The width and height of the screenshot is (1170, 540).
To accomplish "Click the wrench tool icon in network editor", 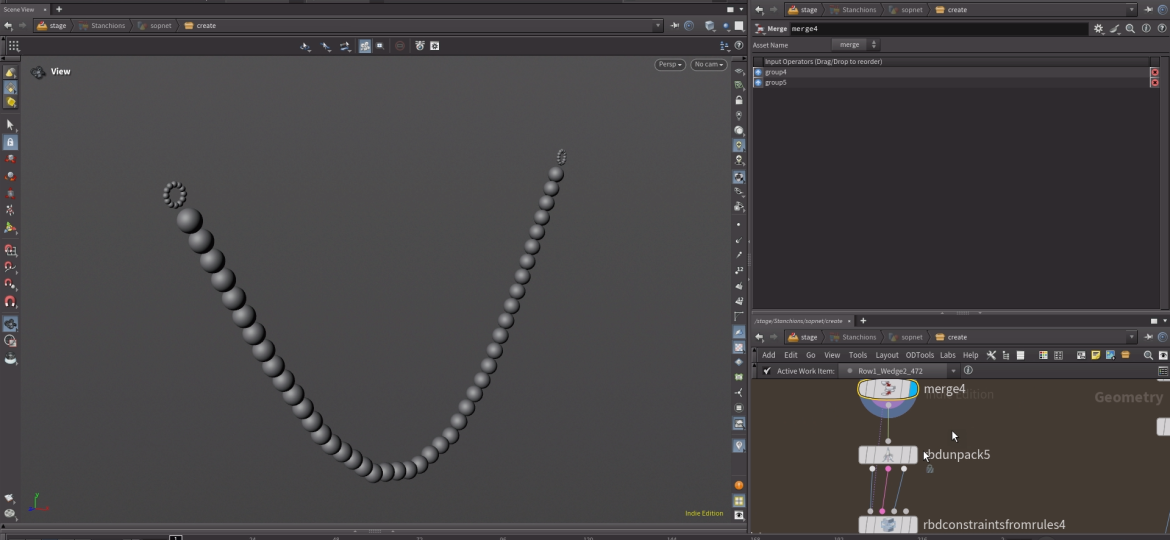I will [991, 355].
